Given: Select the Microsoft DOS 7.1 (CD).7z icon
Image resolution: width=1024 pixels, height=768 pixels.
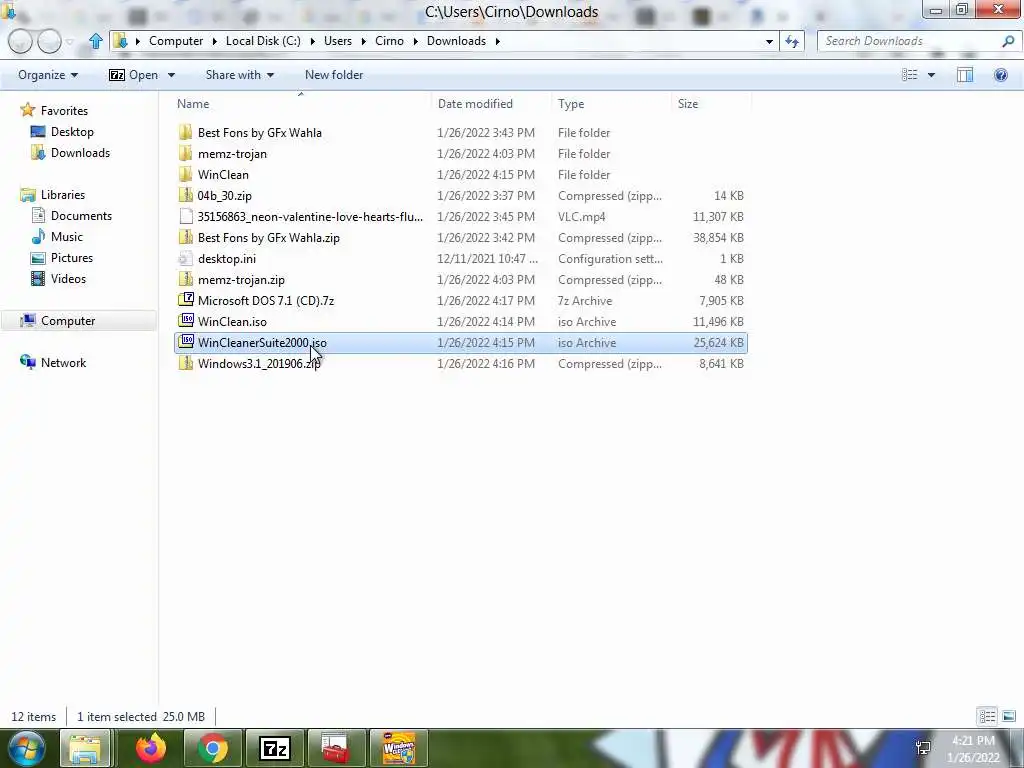Looking at the screenshot, I should click(185, 300).
